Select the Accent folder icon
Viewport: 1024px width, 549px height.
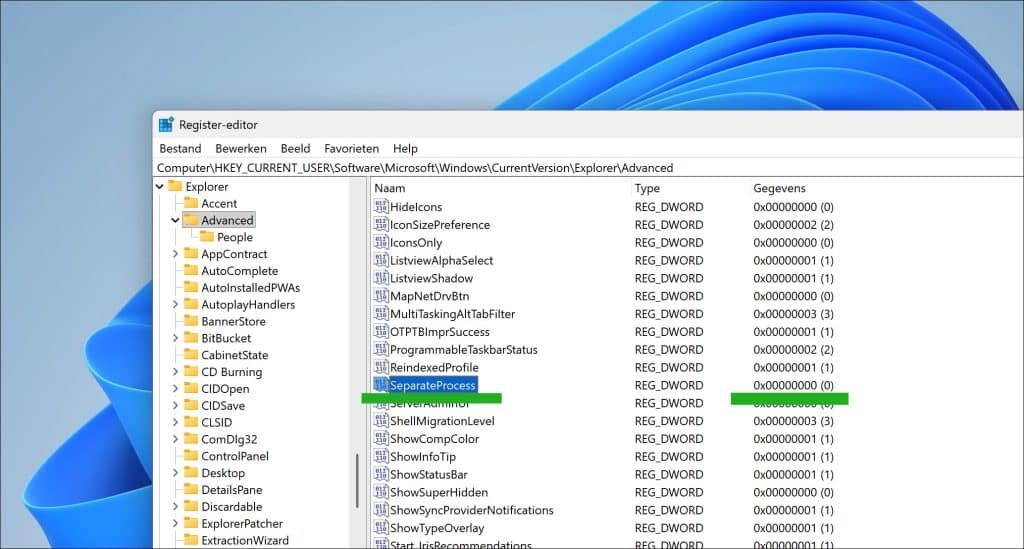pyautogui.click(x=191, y=203)
